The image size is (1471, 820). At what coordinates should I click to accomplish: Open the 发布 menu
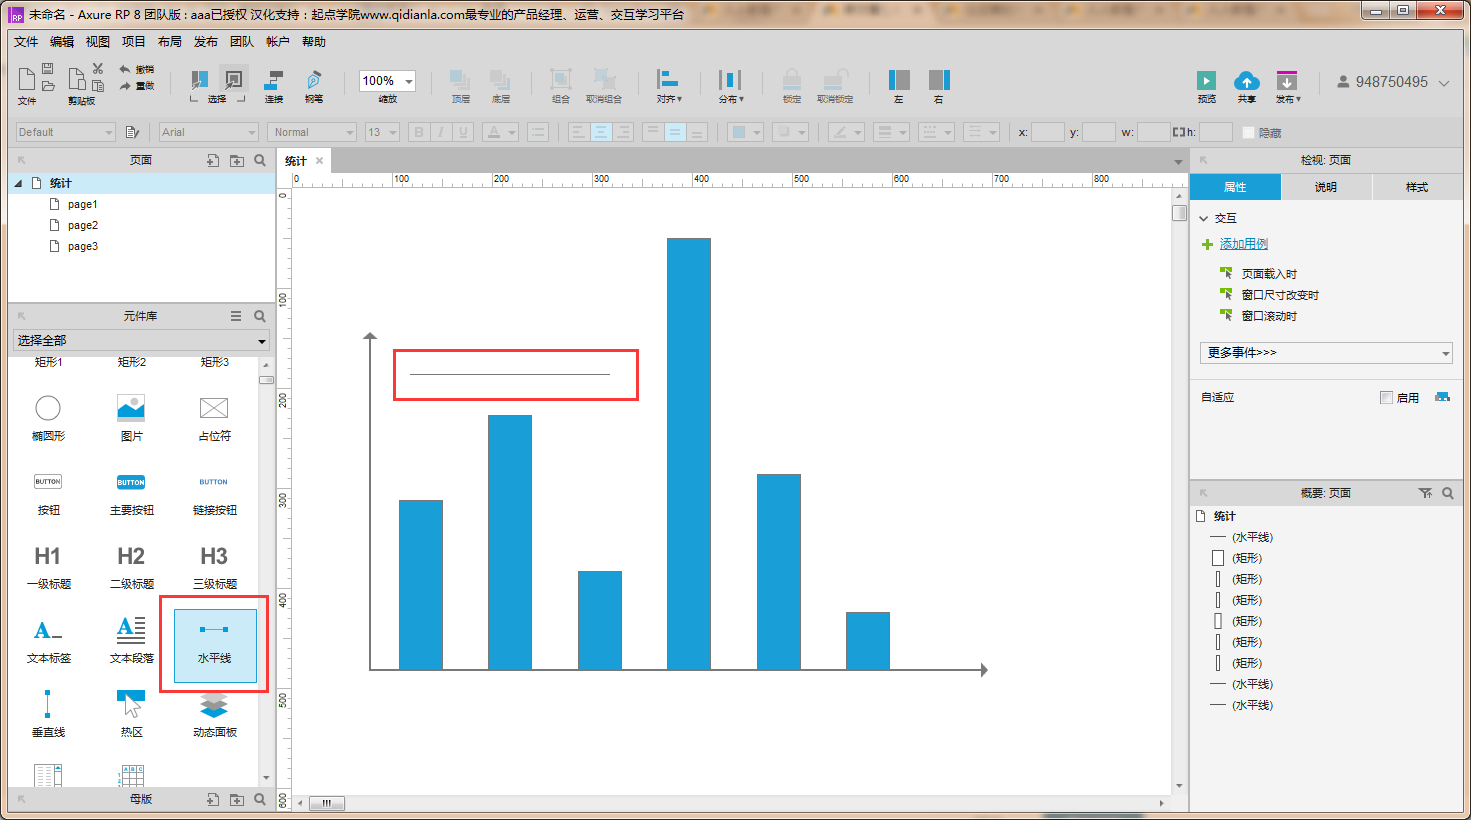[x=206, y=42]
